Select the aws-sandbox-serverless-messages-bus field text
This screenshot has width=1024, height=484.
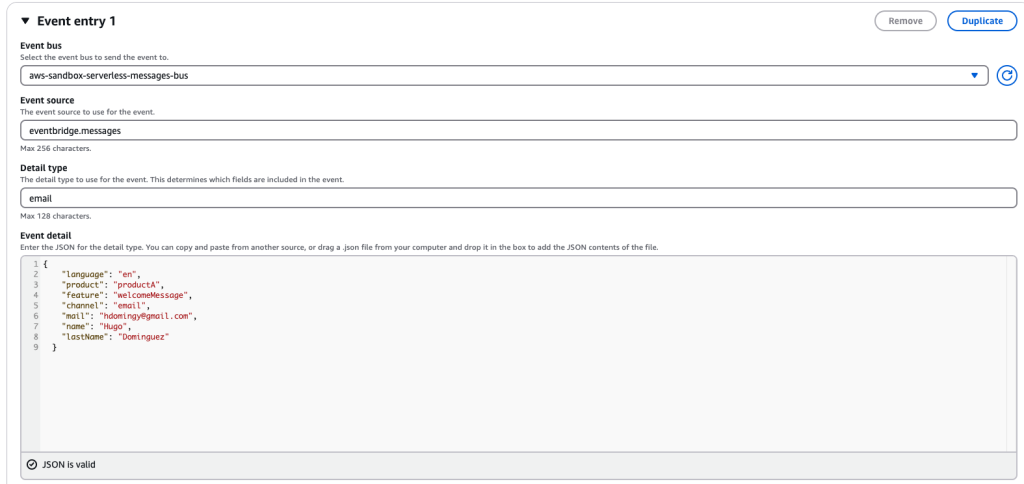pos(108,76)
